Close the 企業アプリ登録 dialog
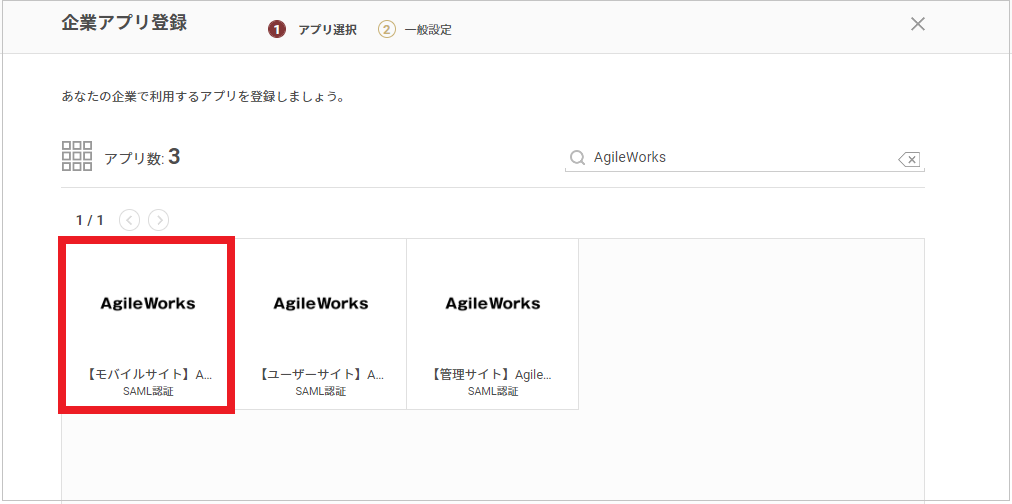The image size is (1012, 504). click(917, 25)
